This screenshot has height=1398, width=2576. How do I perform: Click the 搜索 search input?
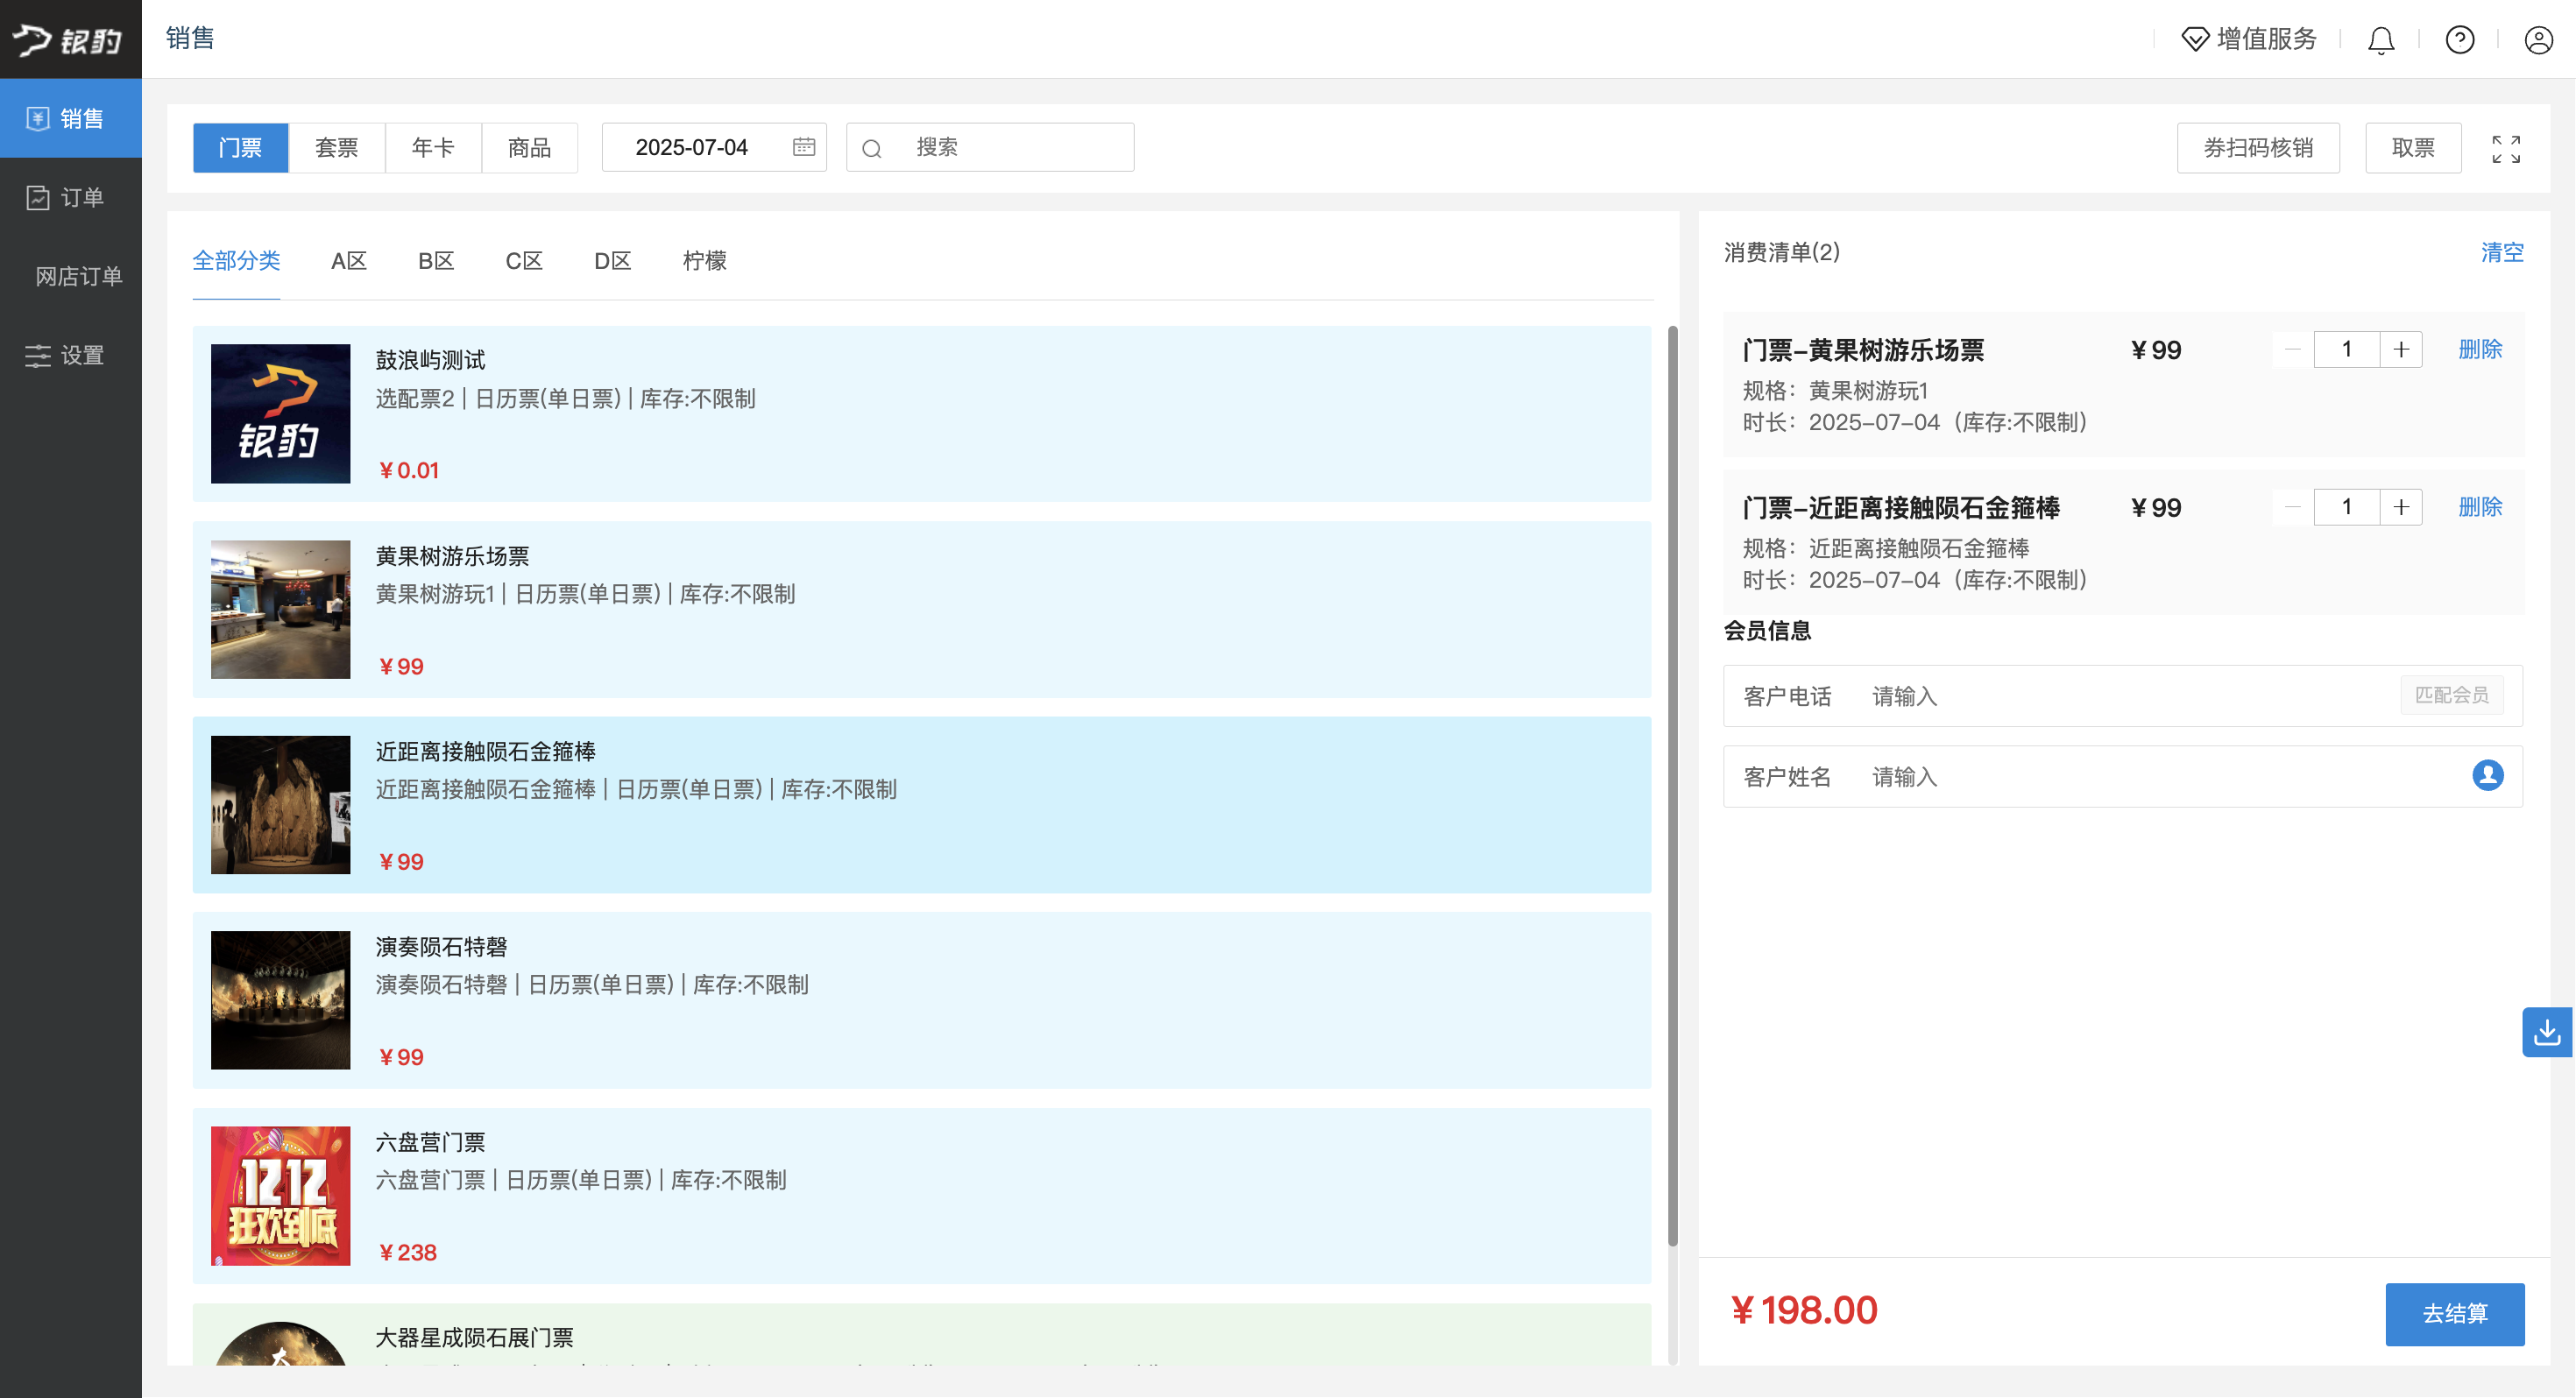click(990, 148)
